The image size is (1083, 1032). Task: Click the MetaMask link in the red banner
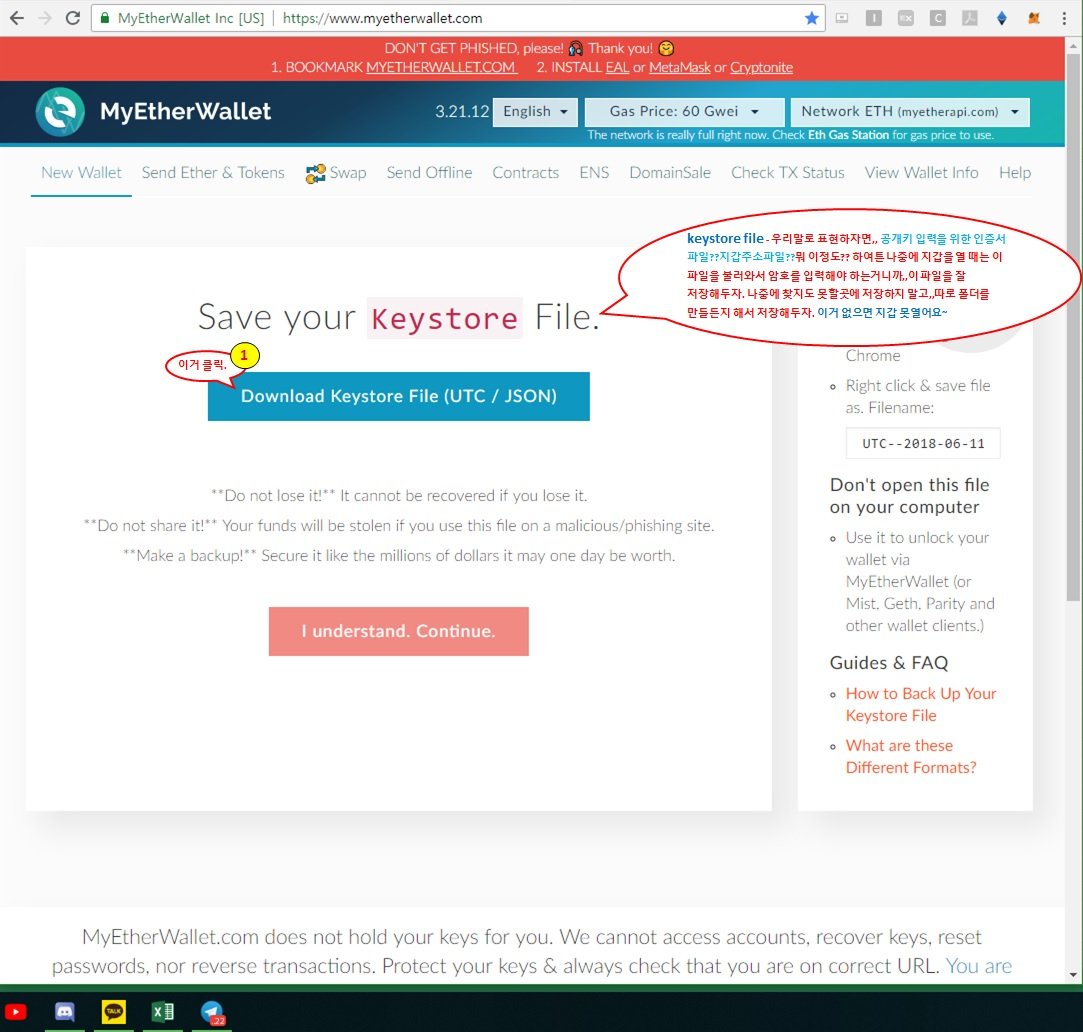pyautogui.click(x=680, y=68)
